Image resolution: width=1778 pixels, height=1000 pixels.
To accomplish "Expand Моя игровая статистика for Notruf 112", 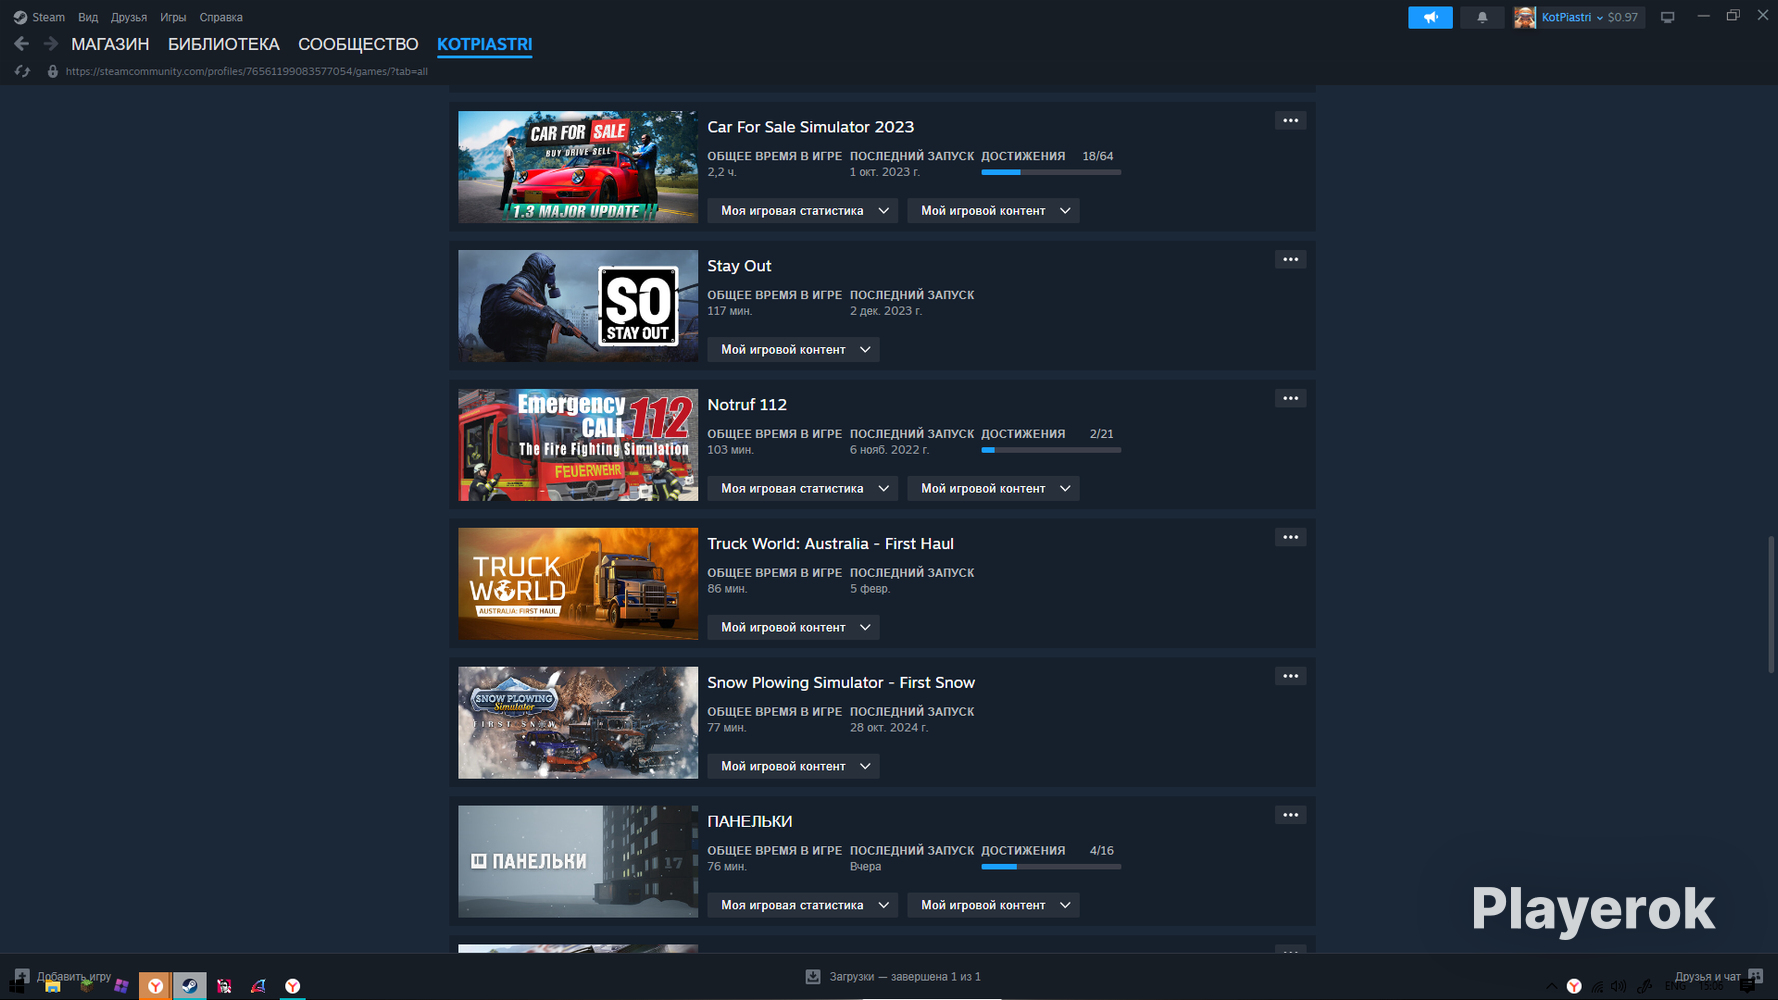I will point(803,489).
